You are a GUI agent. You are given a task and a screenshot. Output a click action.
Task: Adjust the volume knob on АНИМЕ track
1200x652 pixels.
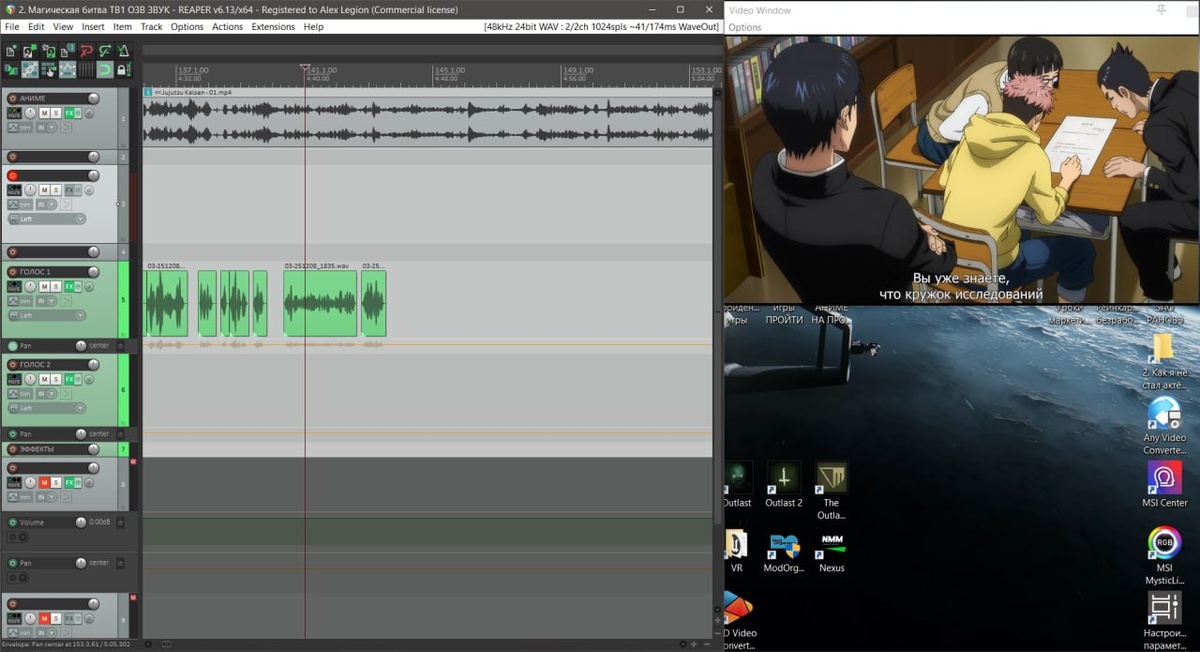point(93,98)
